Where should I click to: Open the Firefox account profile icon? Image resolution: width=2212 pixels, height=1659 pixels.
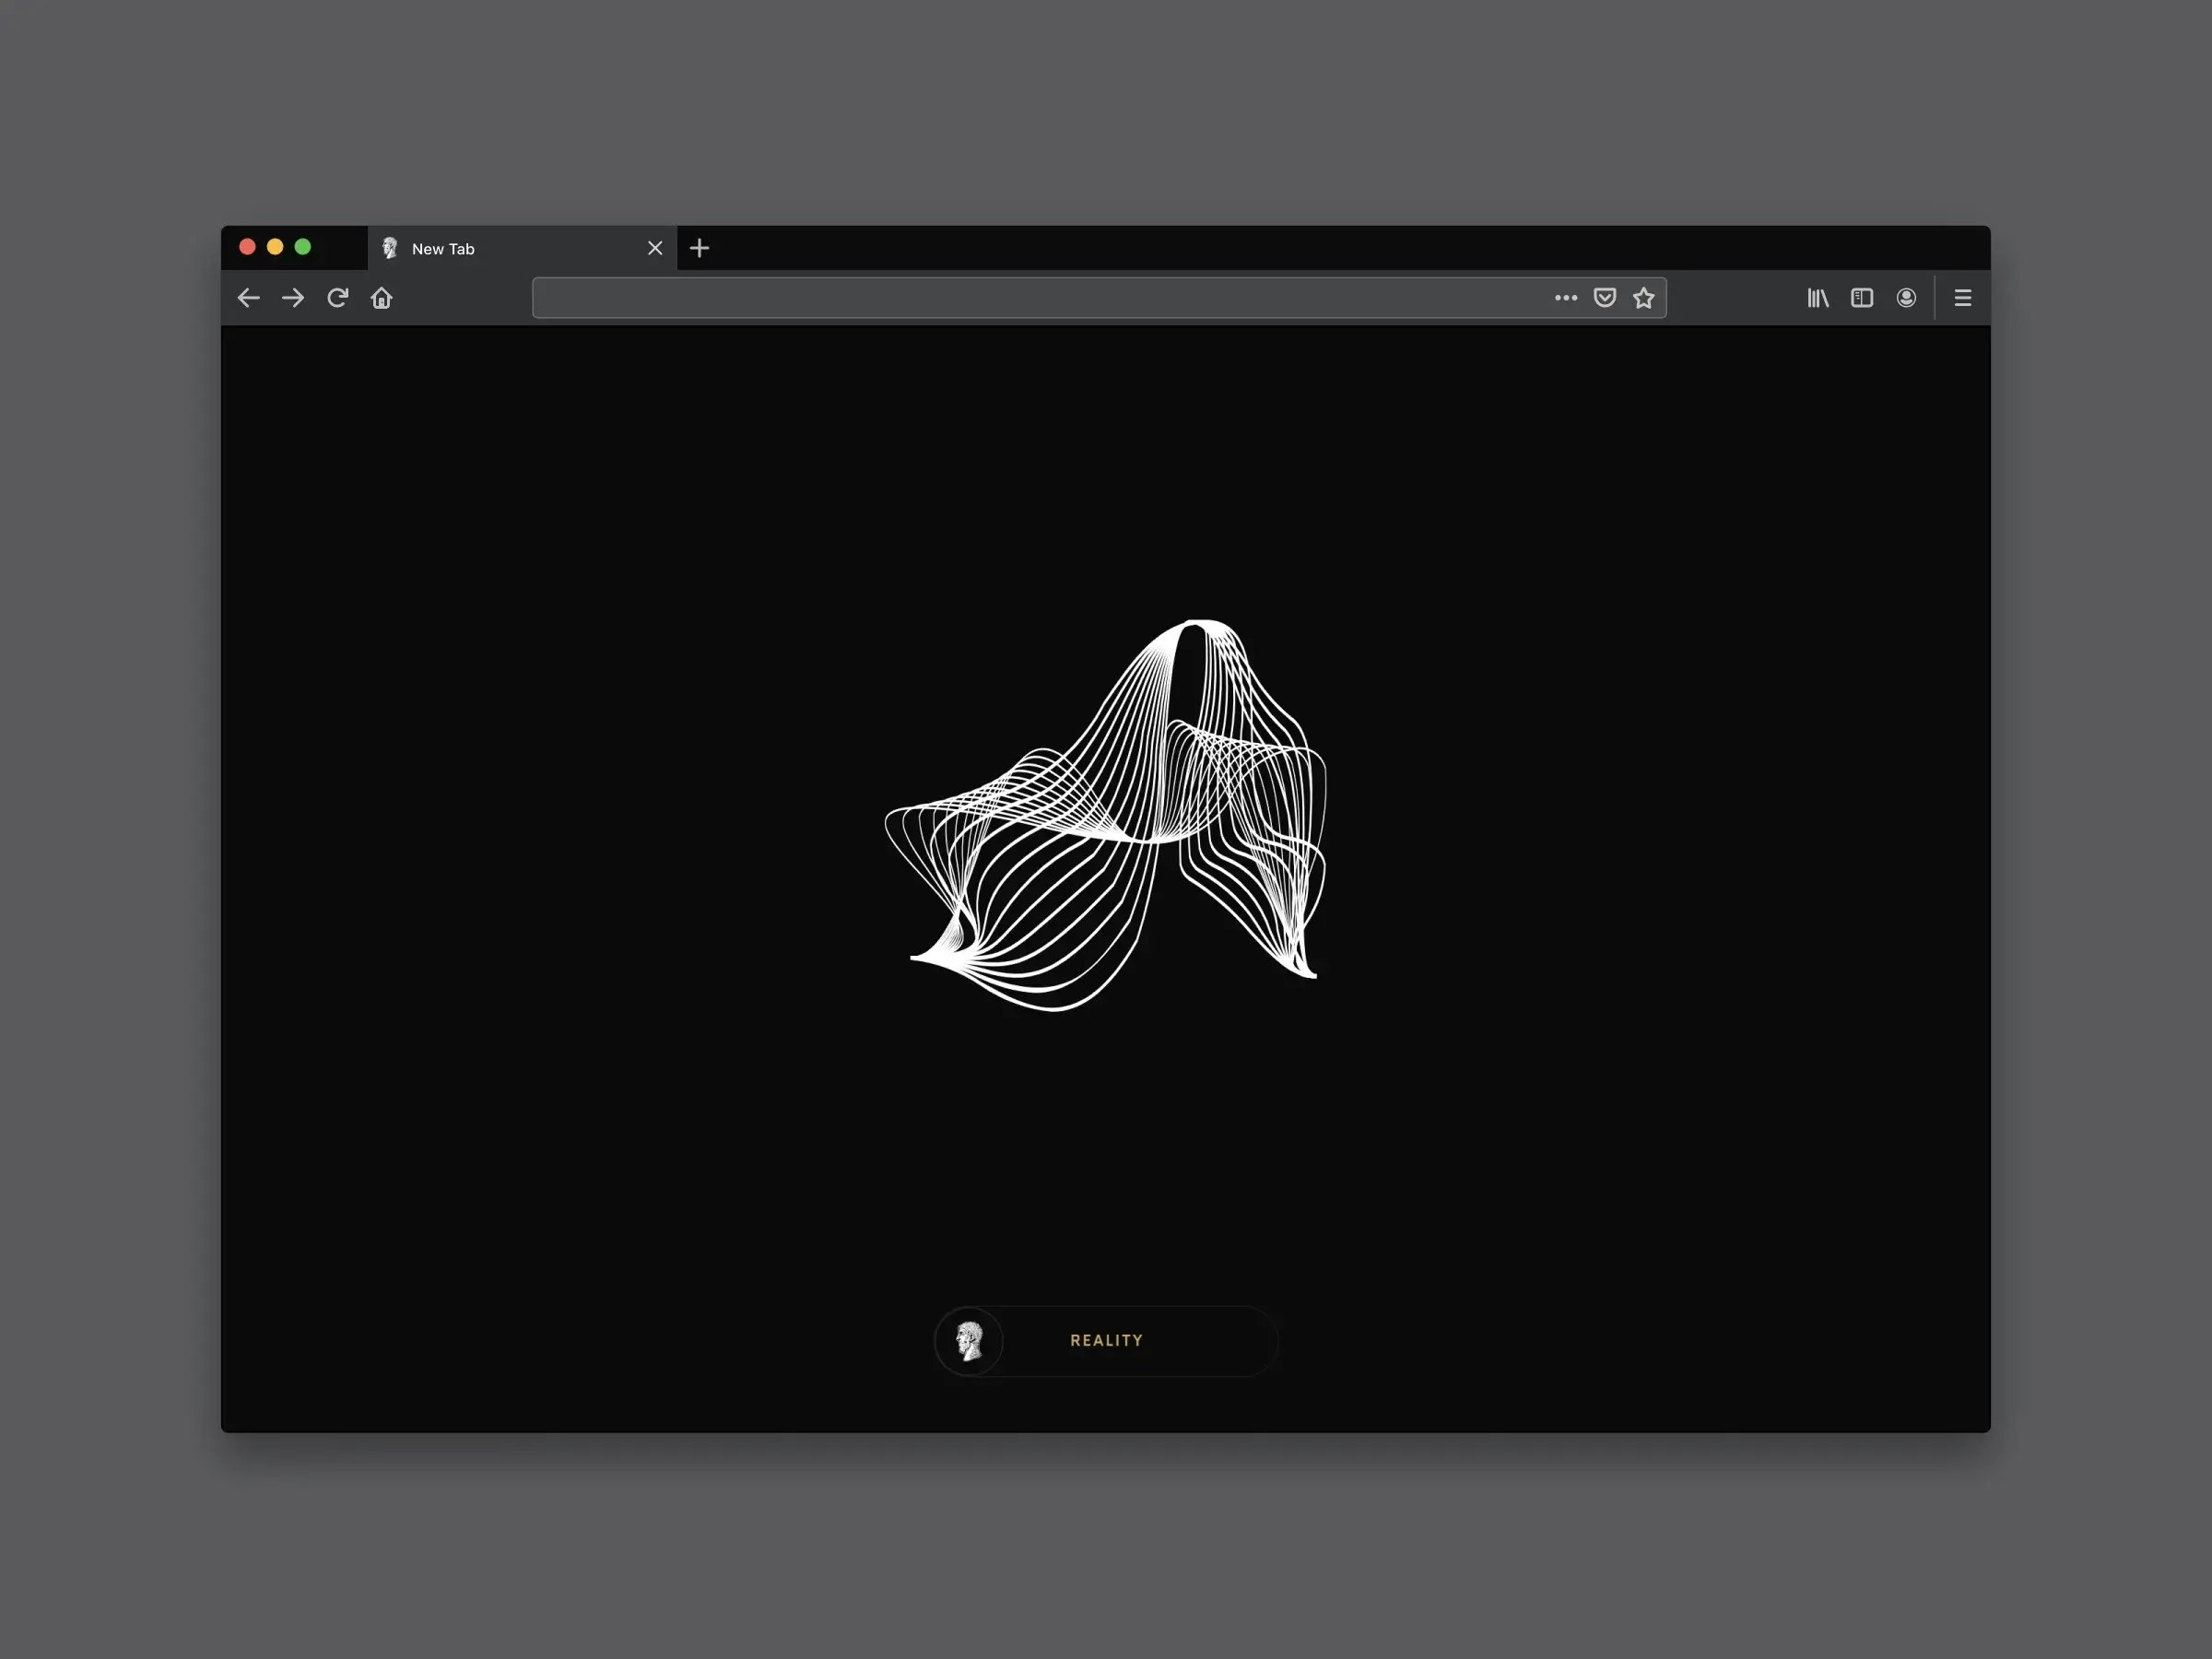tap(1905, 297)
